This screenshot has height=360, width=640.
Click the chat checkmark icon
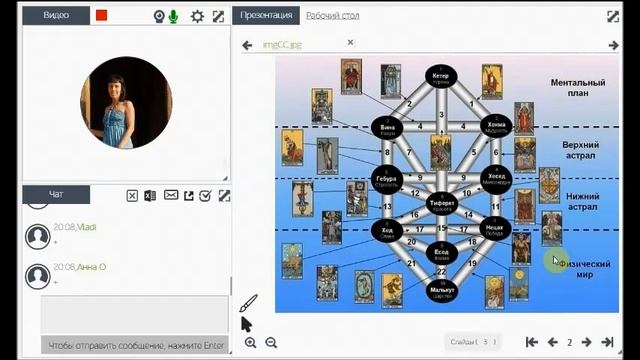[205, 196]
